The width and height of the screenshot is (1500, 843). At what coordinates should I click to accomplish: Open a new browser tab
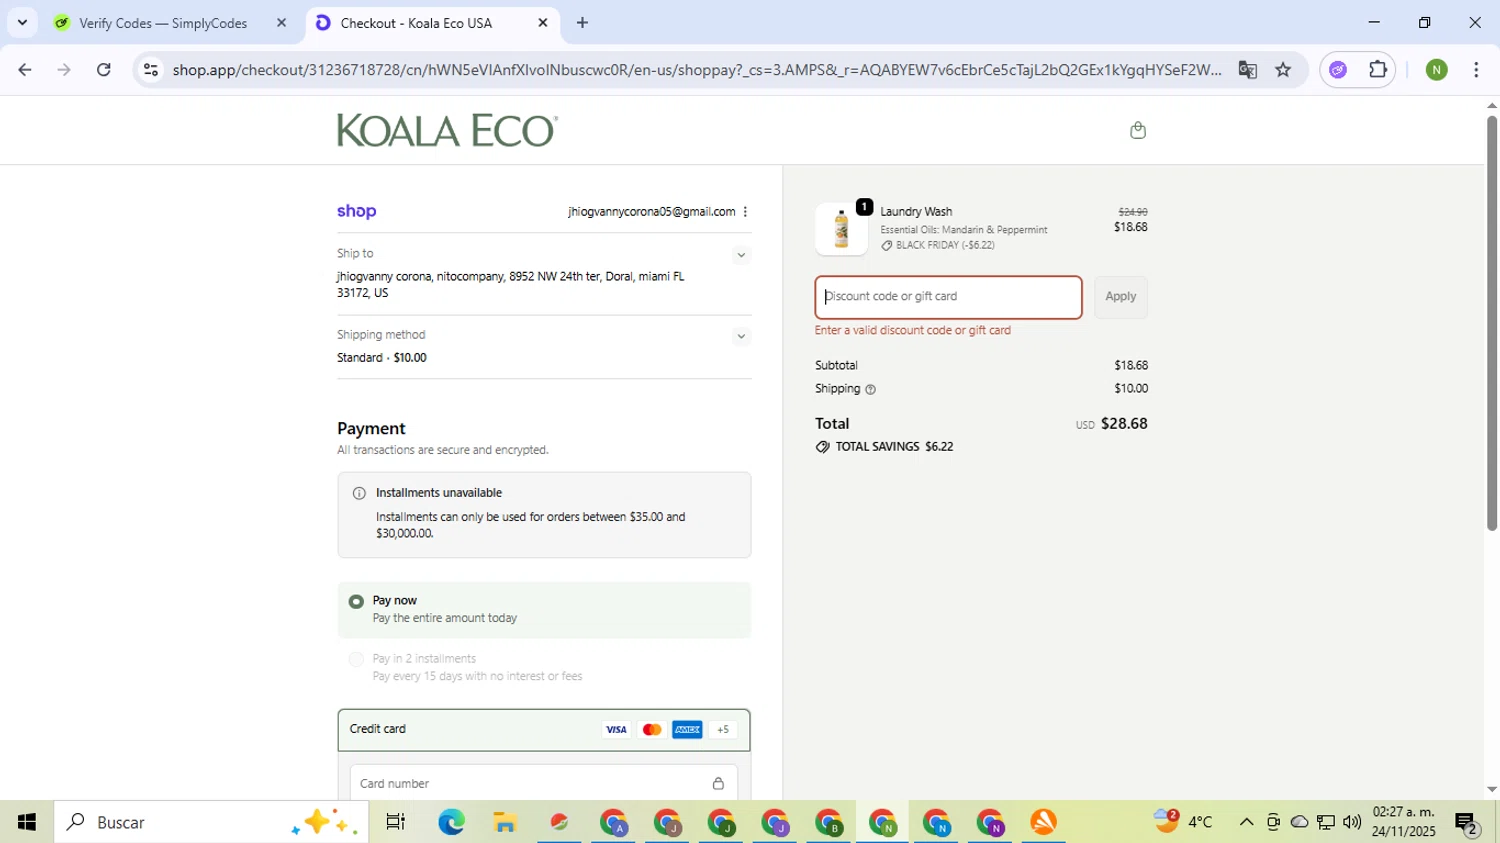(582, 22)
